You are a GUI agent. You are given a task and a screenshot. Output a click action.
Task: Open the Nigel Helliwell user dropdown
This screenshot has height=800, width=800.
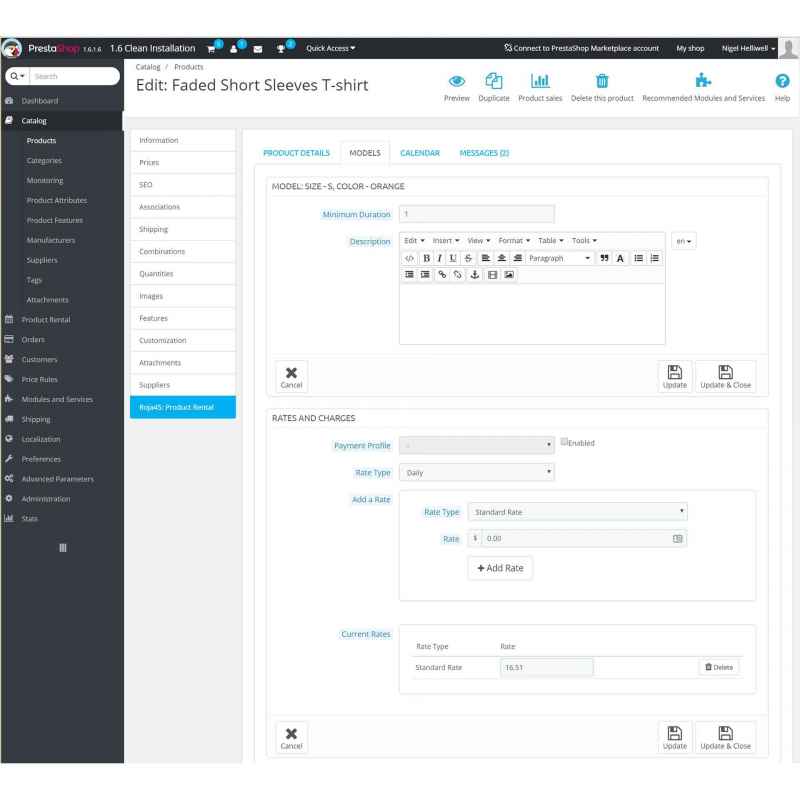(x=748, y=48)
